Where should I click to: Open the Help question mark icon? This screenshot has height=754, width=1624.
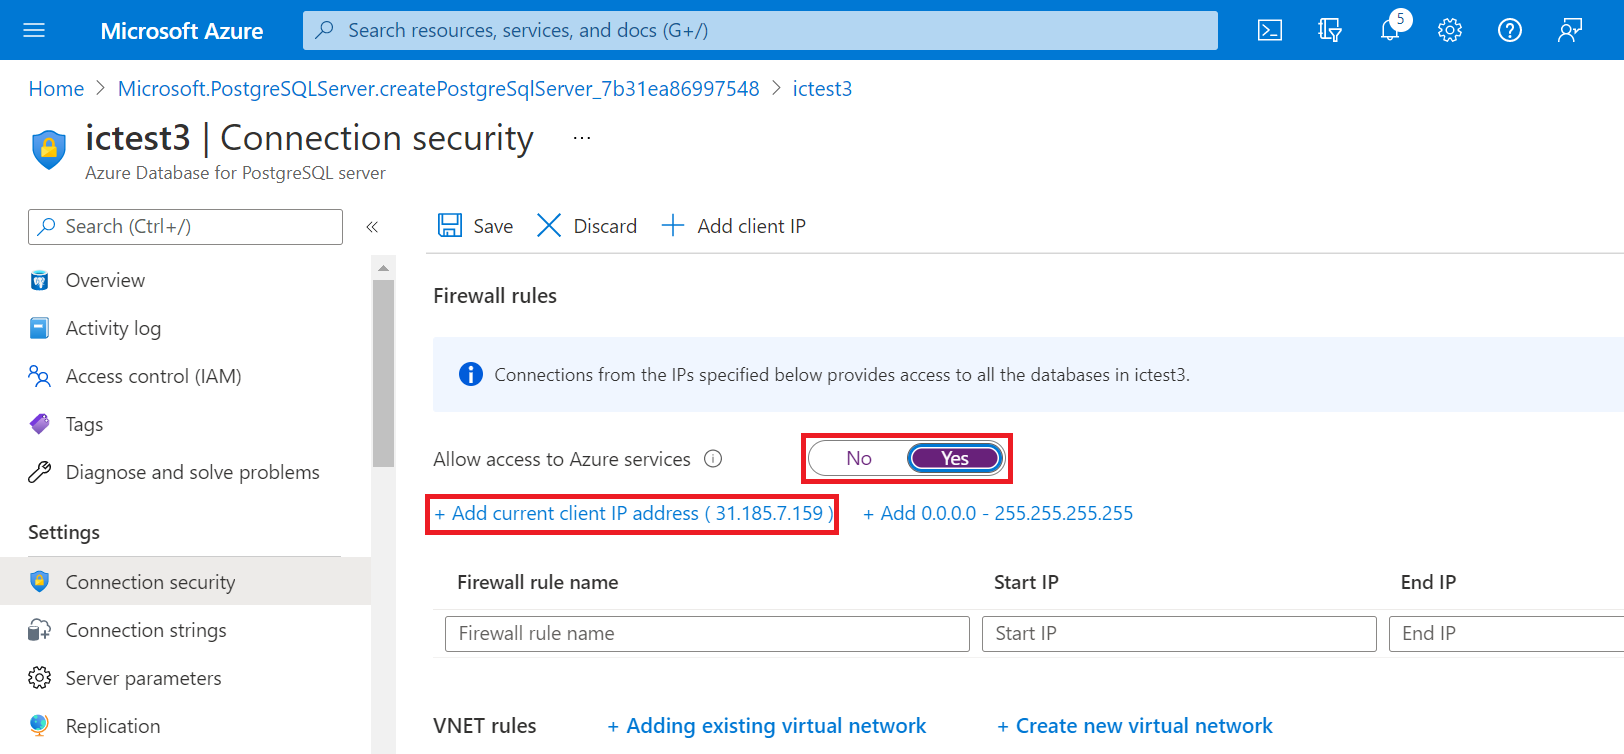click(x=1510, y=30)
